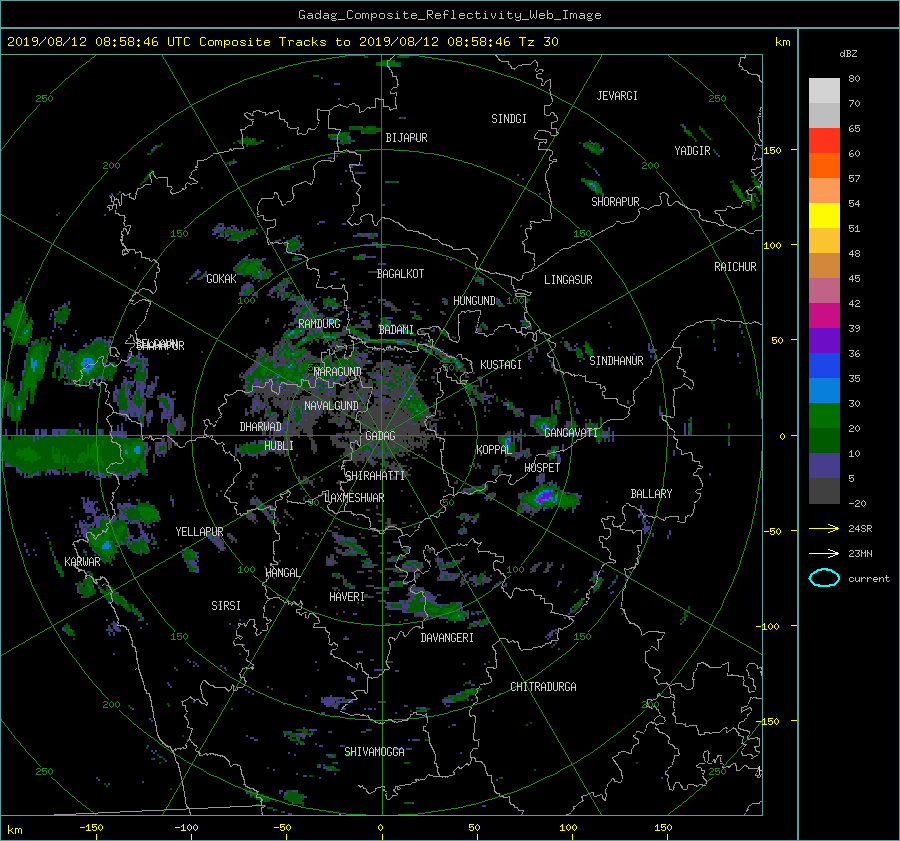Viewport: 900px width, 841px height.
Task: Select the magenta 42 dBZ color swatch
Action: [824, 315]
